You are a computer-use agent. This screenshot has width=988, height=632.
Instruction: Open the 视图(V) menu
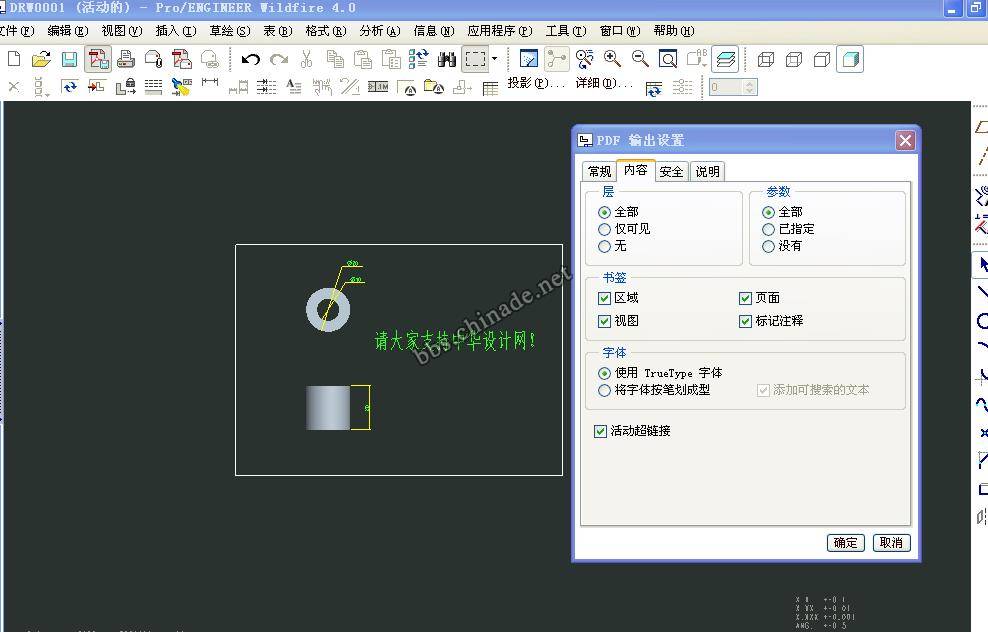click(121, 31)
